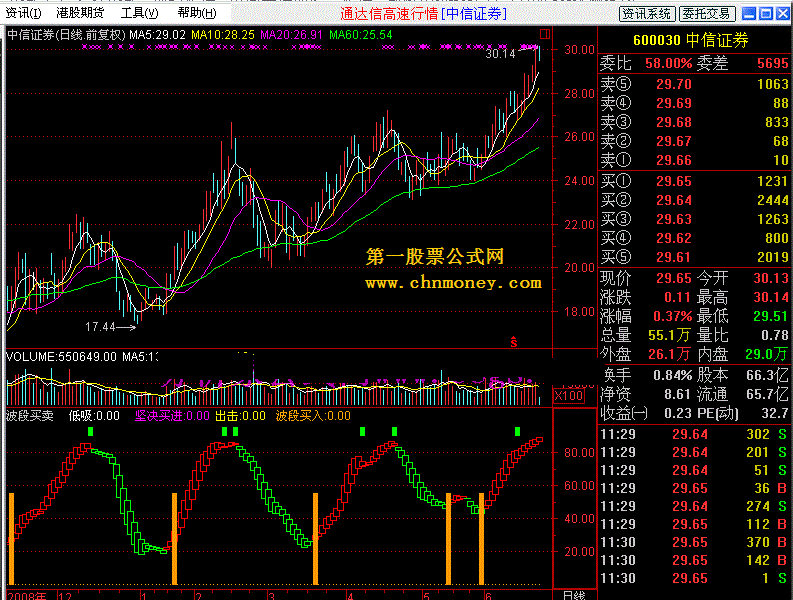This screenshot has height=600, width=793.
Task: Click the 卖⑤ price 29.70
Action: coord(674,84)
